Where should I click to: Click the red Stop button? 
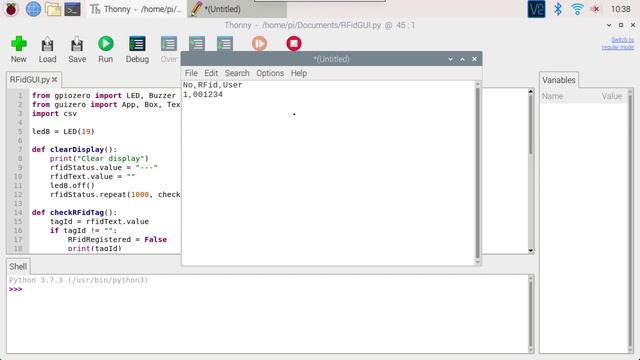pos(294,44)
